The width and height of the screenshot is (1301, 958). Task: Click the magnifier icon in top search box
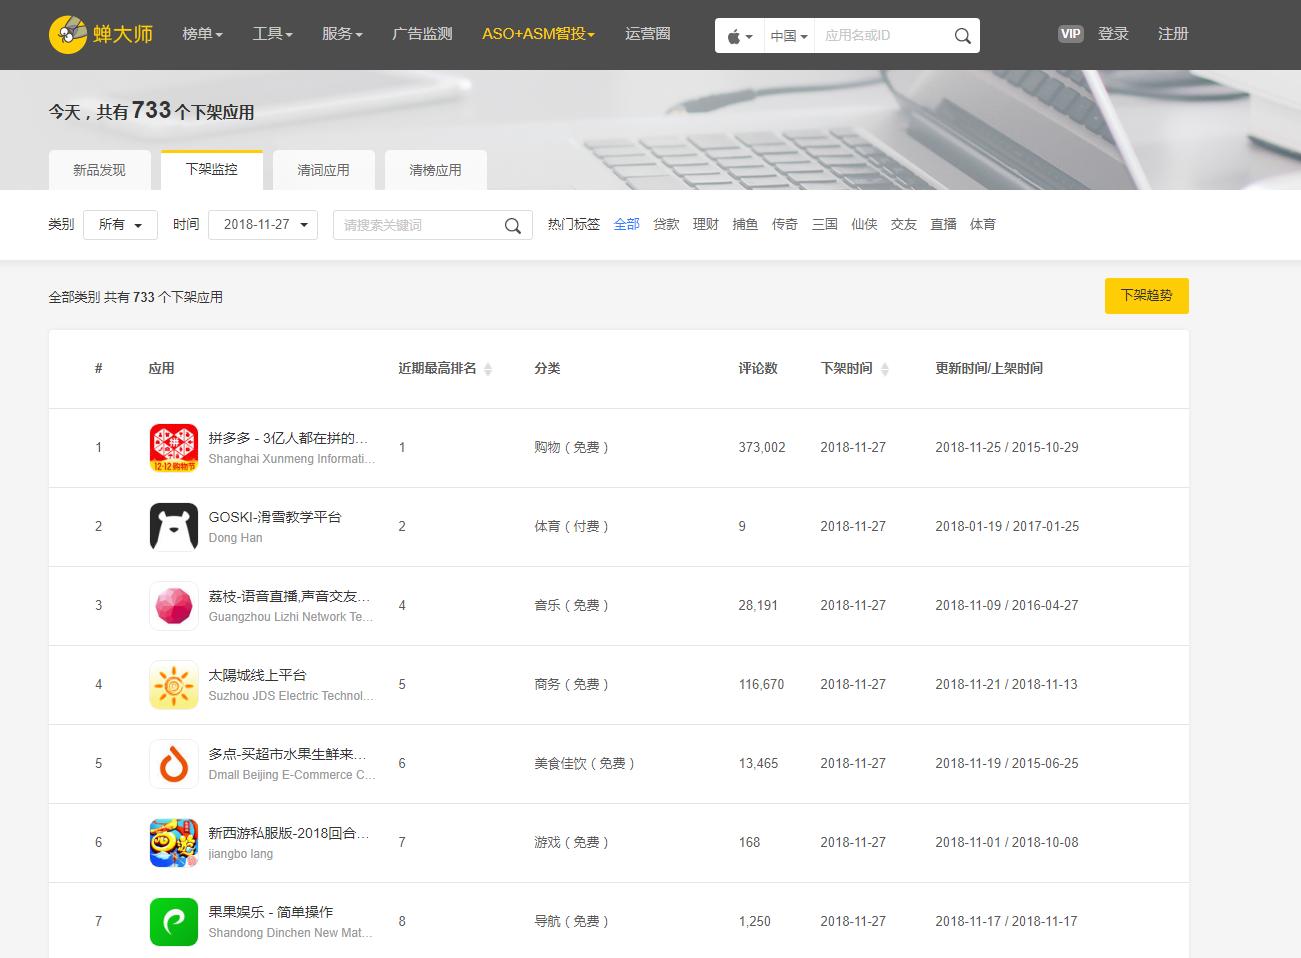tap(962, 36)
